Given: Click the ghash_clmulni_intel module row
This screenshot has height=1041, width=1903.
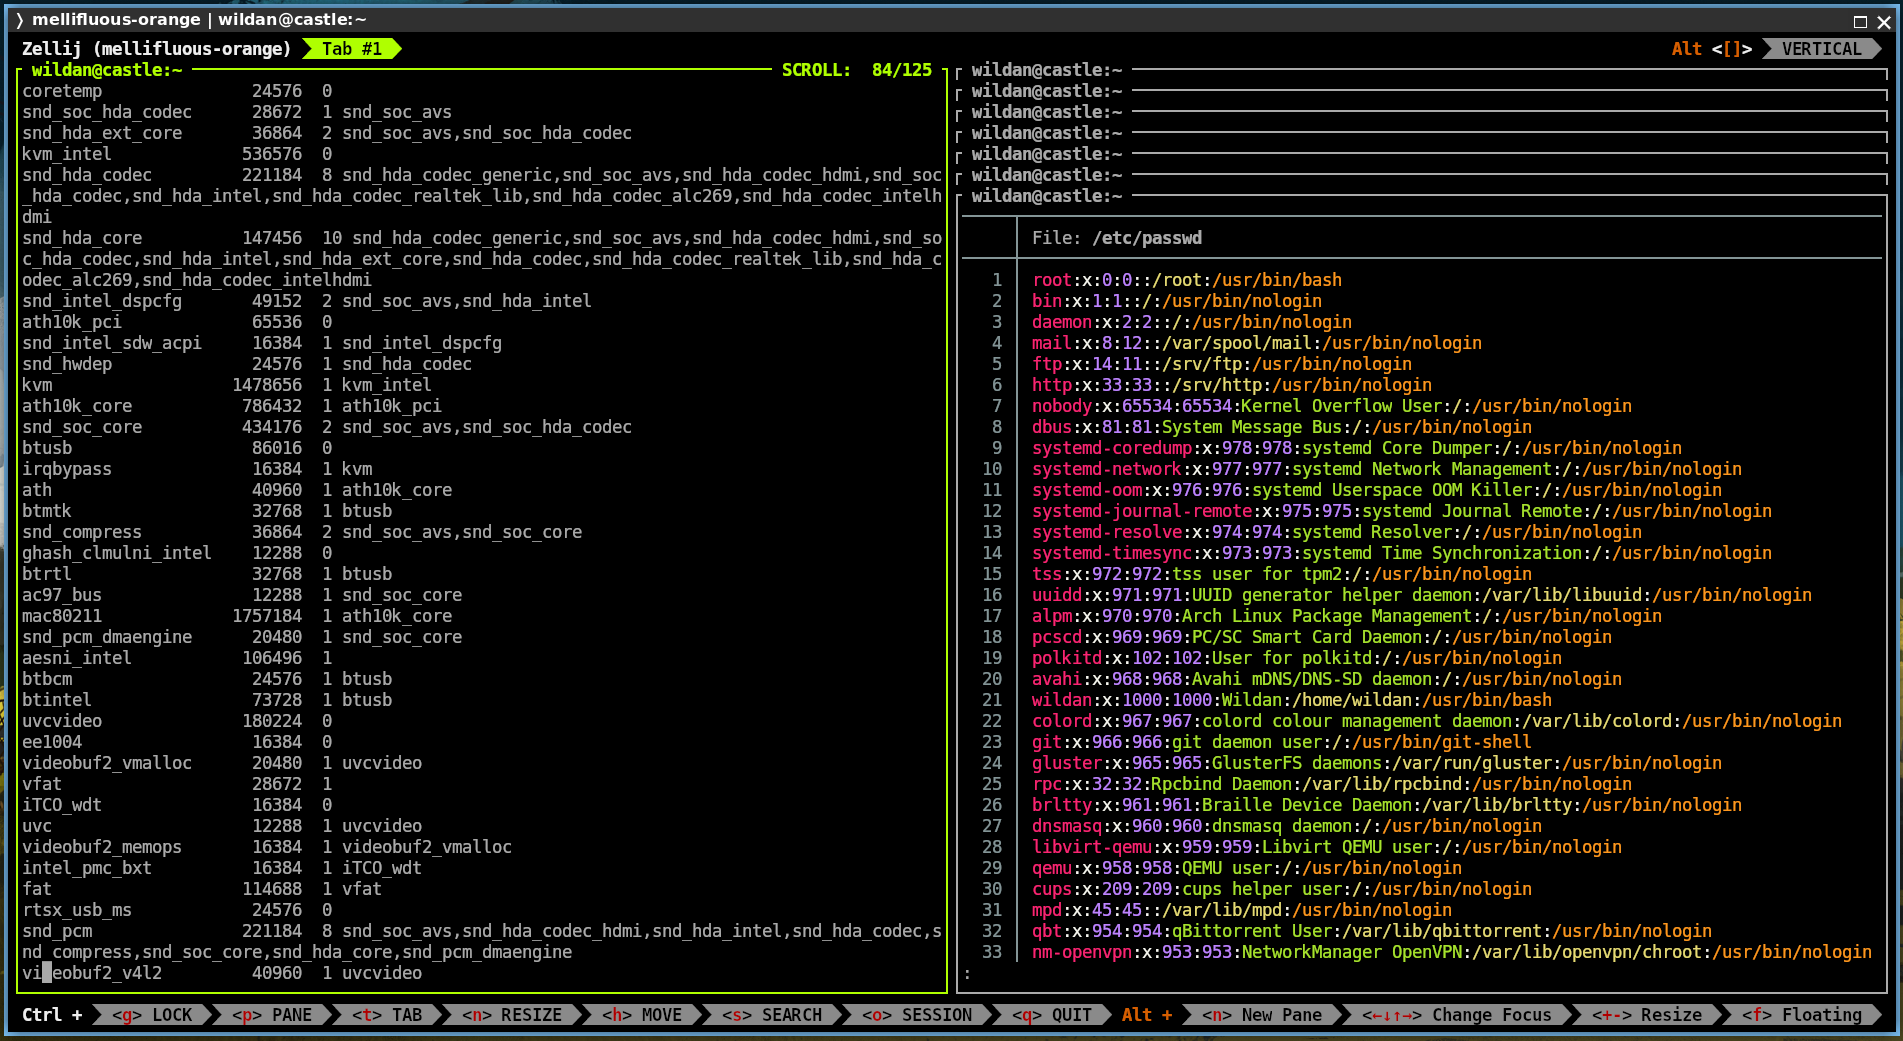Looking at the screenshot, I should tap(177, 553).
